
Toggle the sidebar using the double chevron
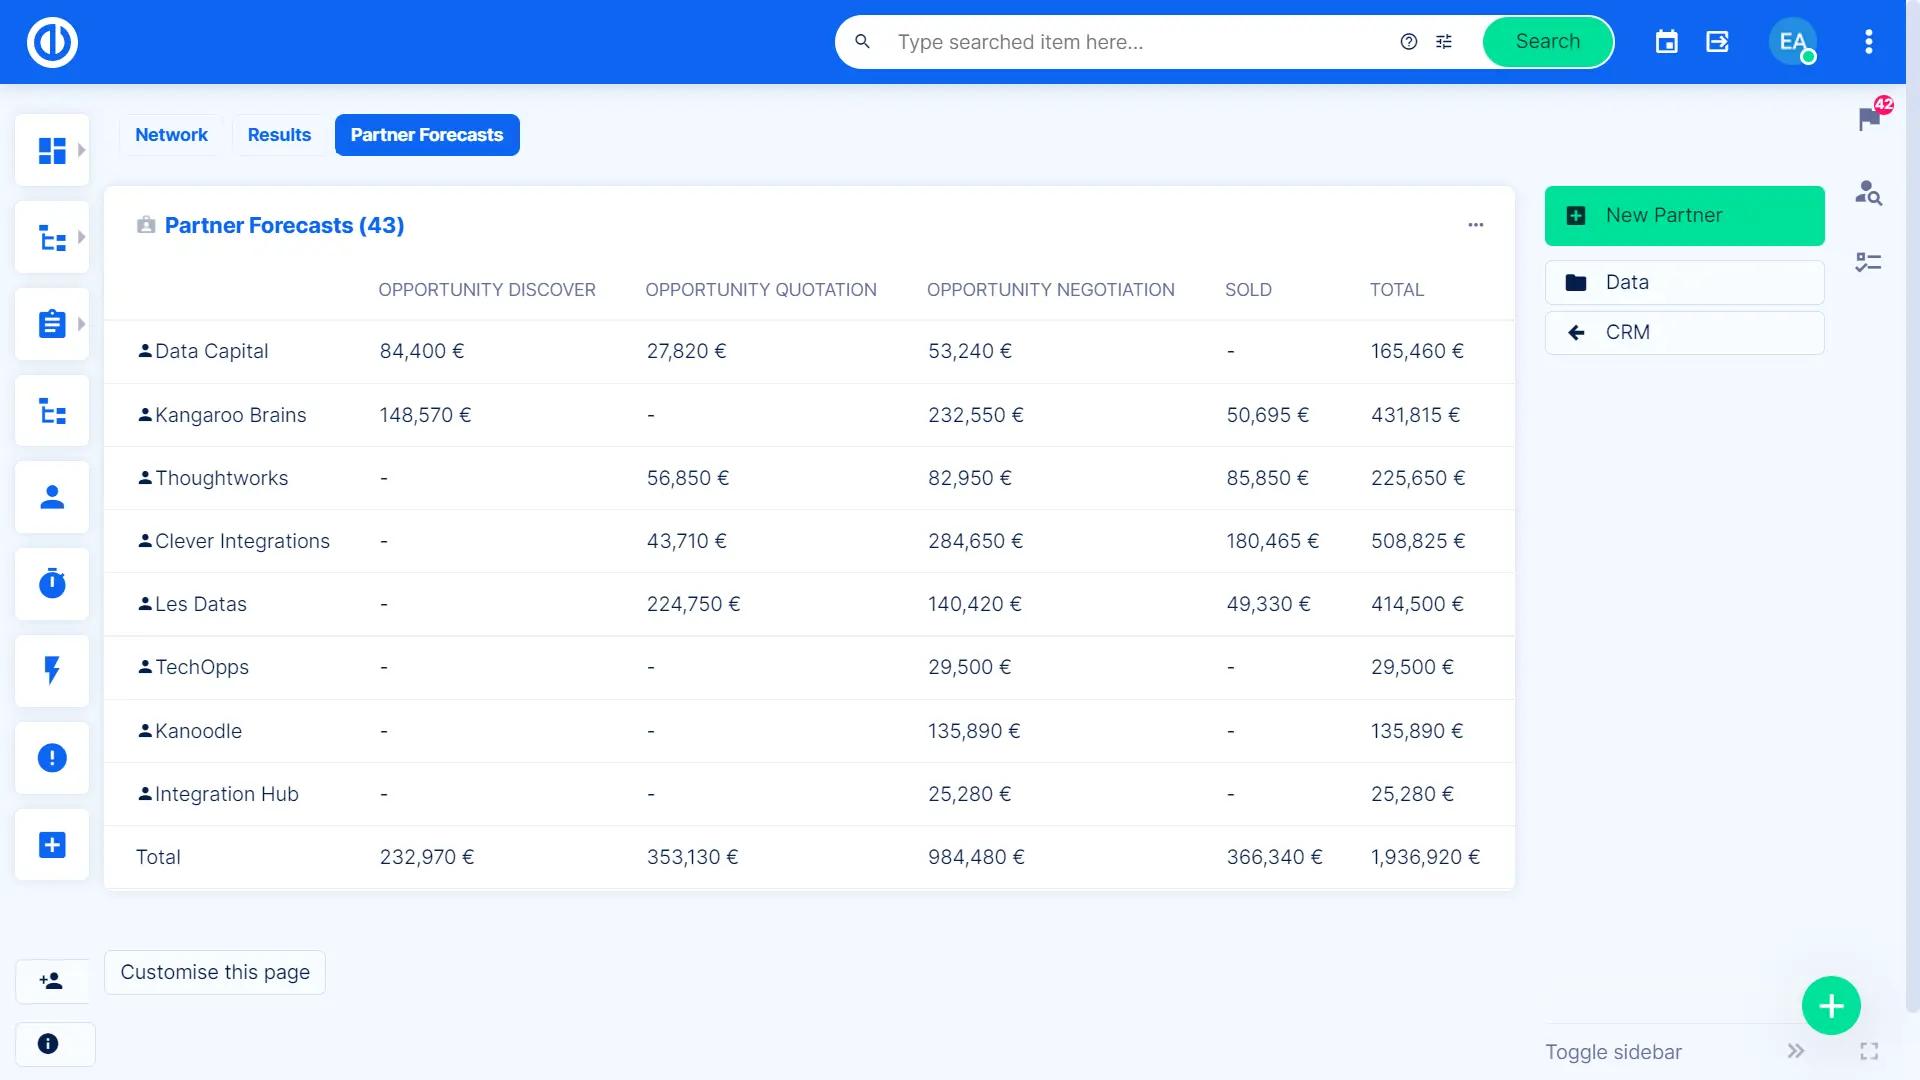(1796, 1051)
